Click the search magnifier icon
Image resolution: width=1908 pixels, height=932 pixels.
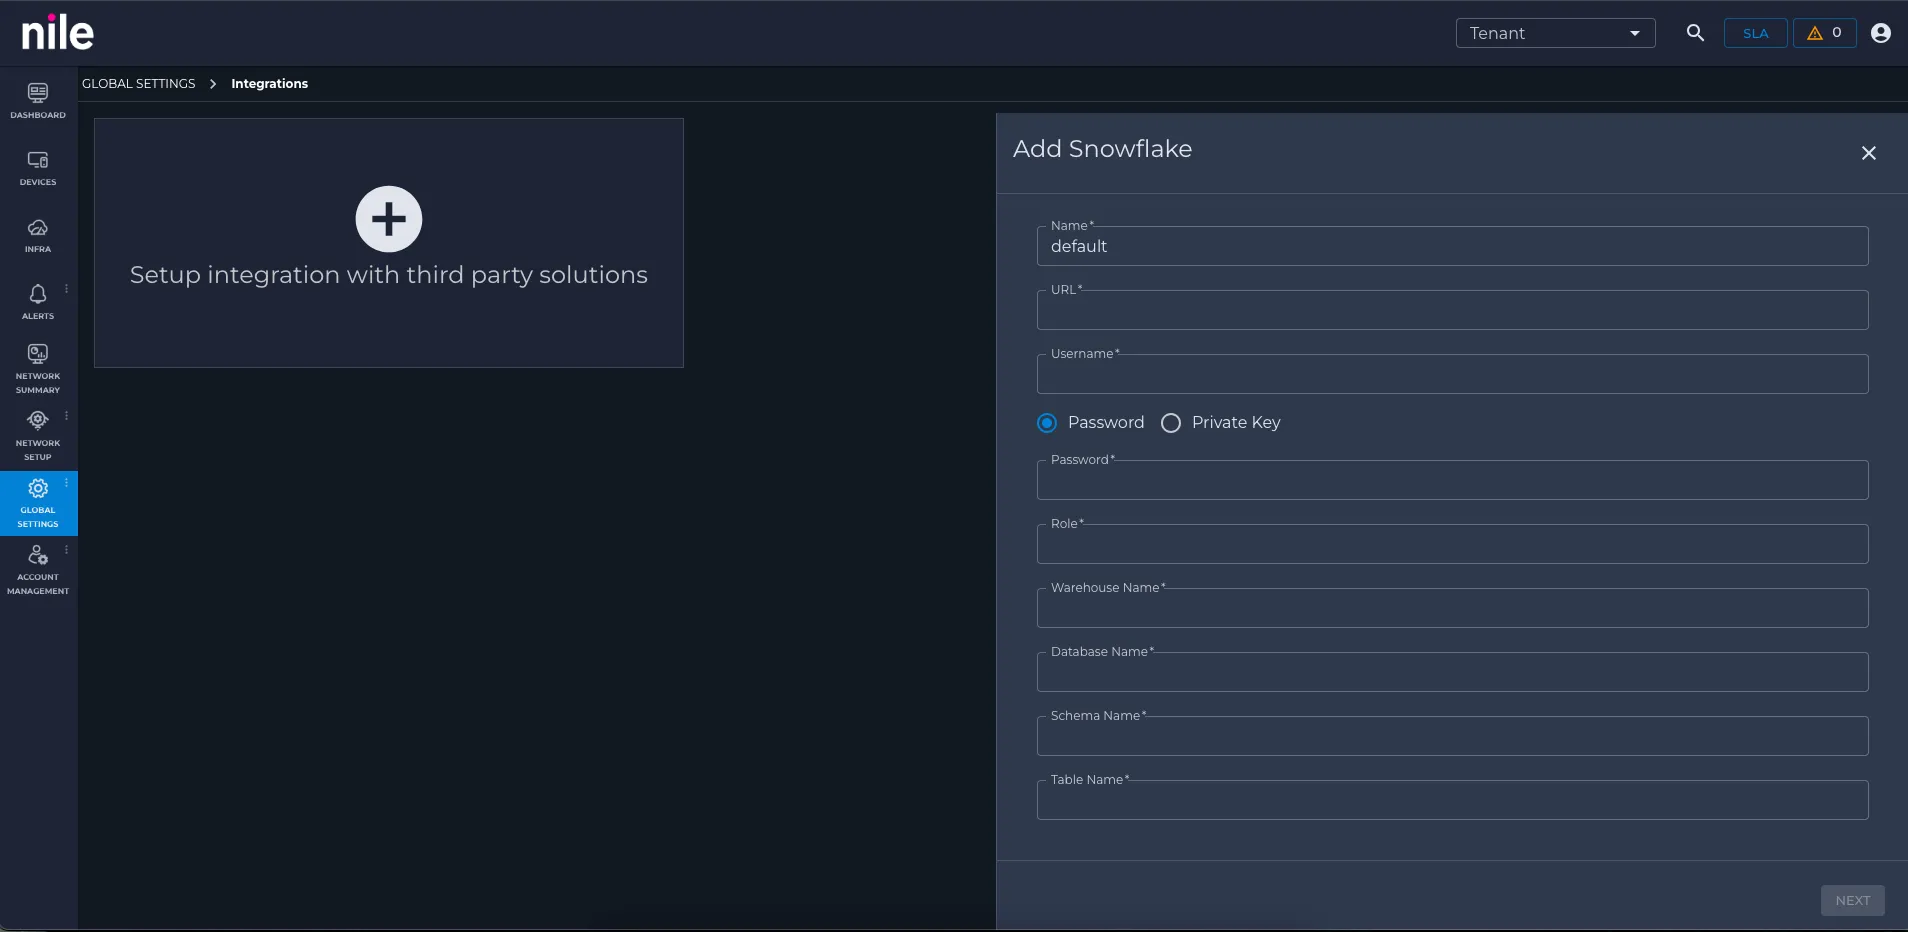click(x=1695, y=33)
